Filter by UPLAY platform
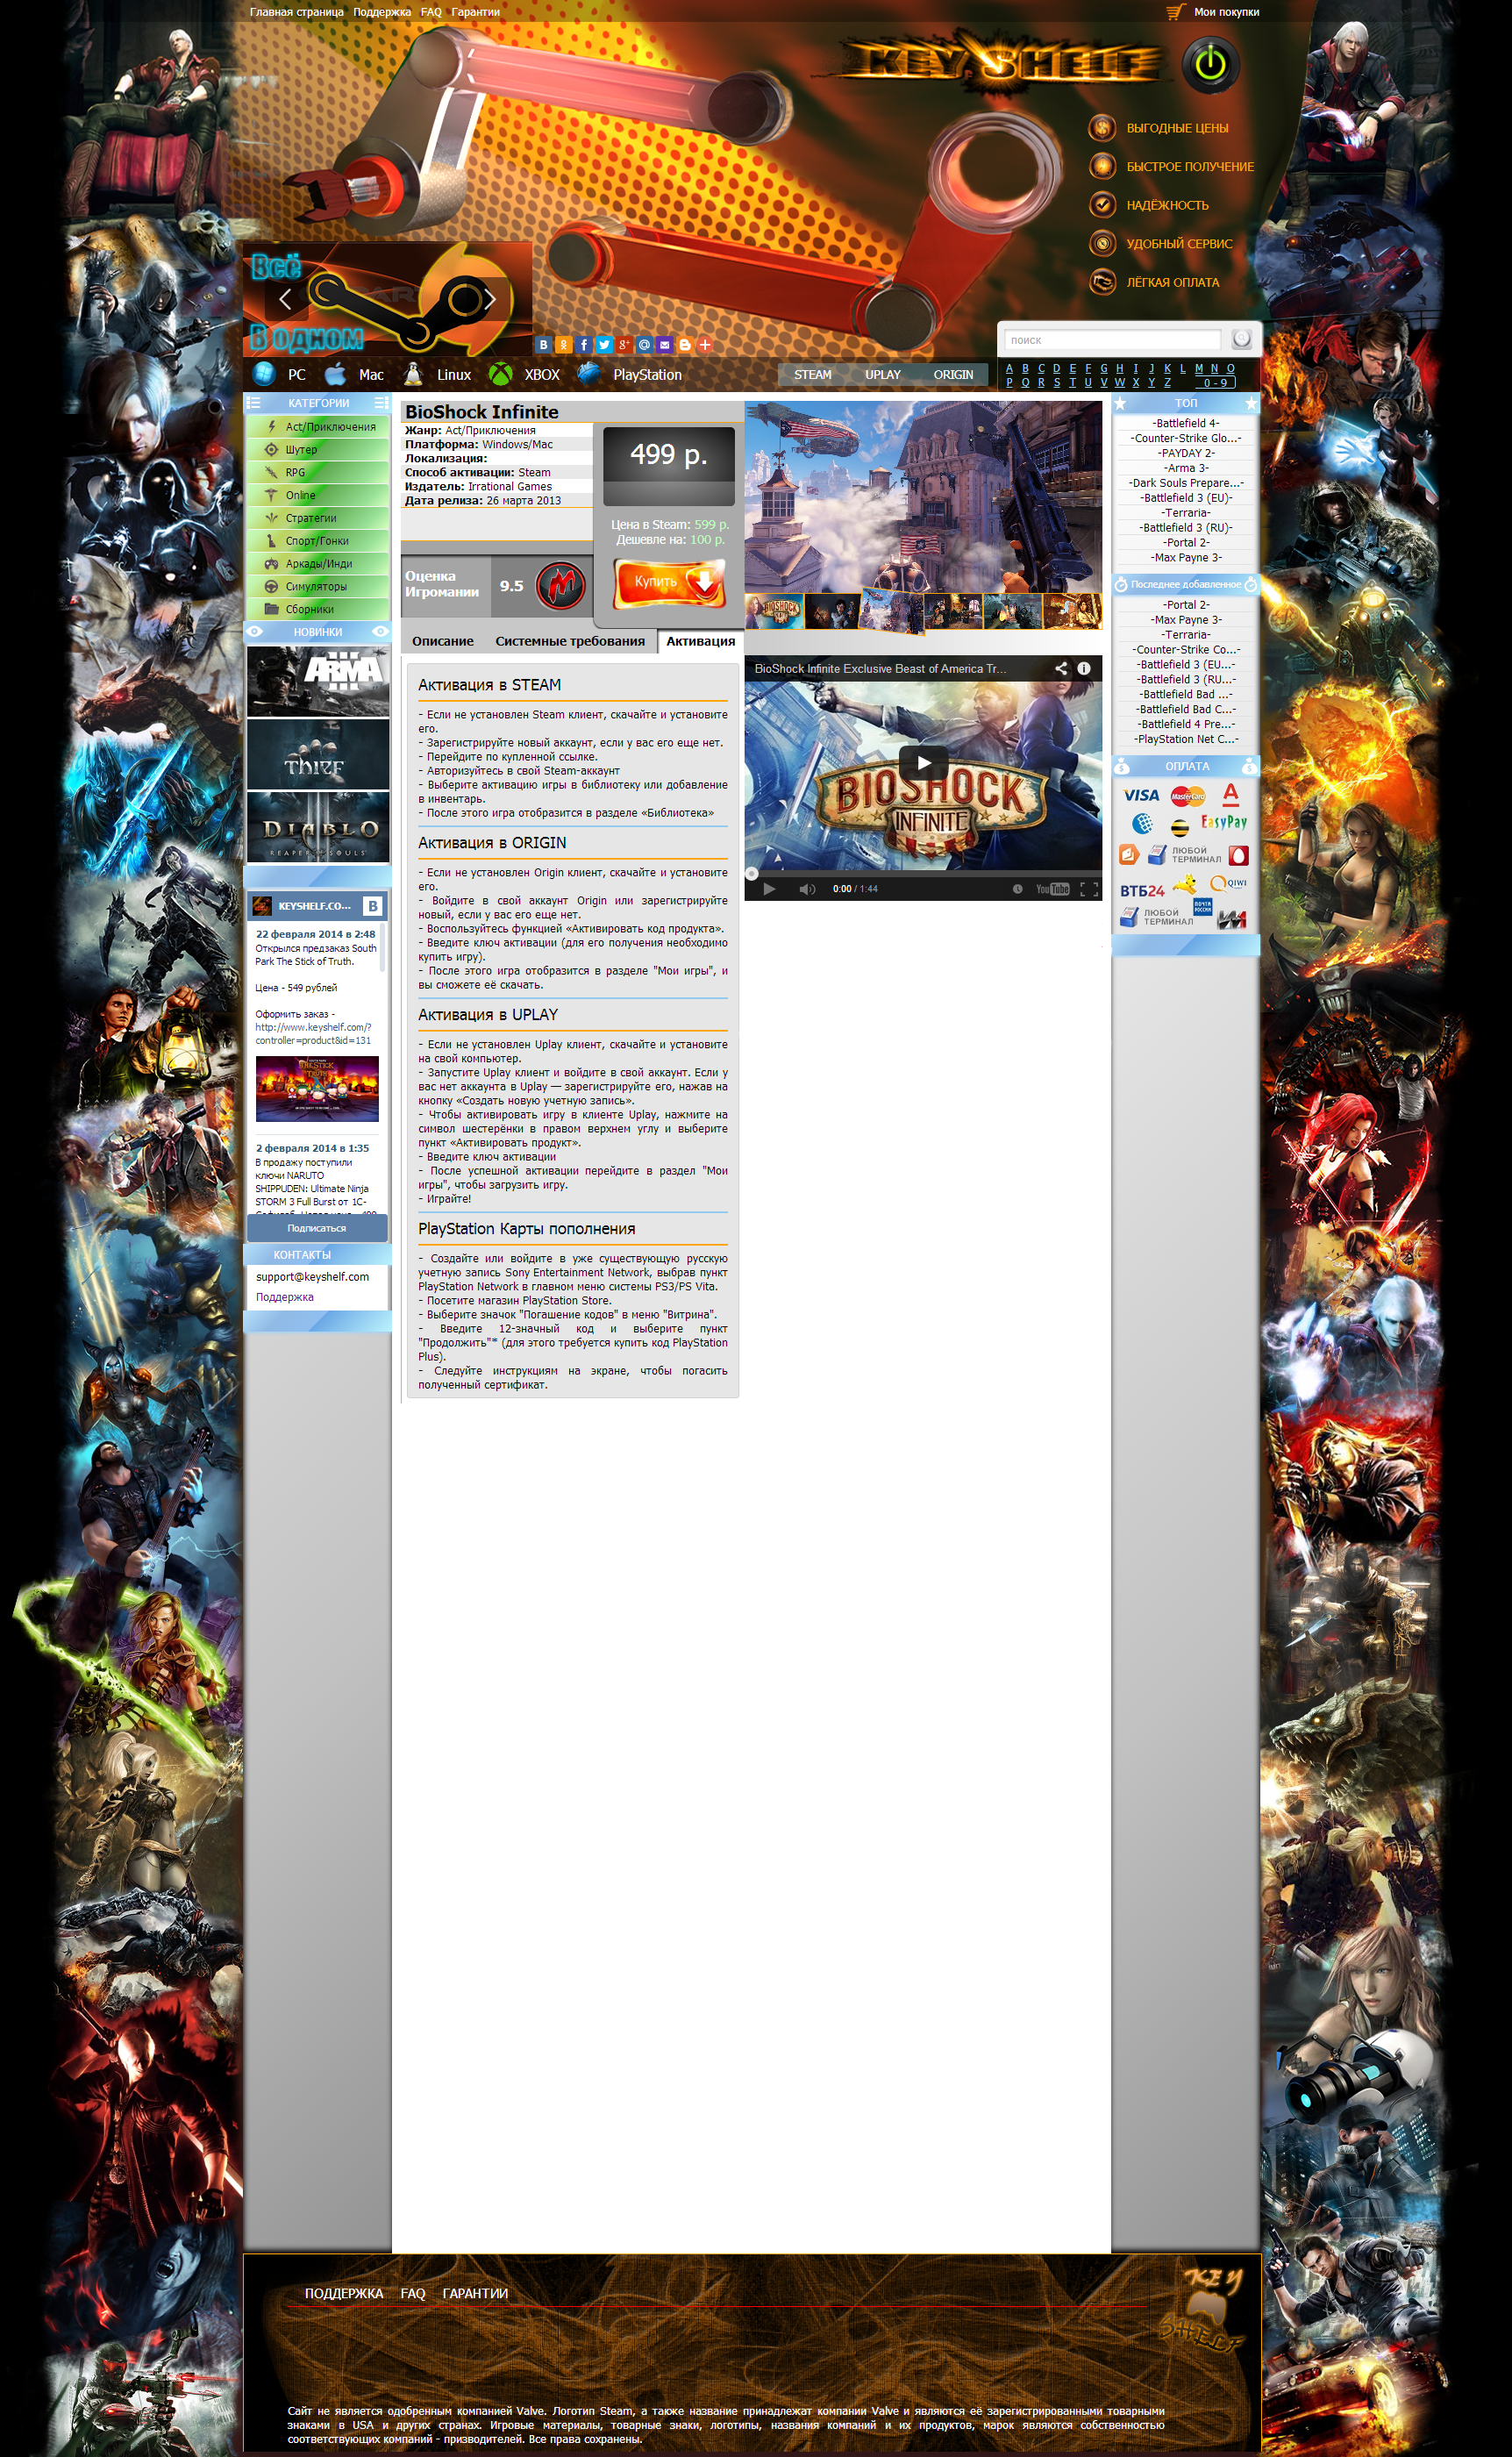Screen dimensions: 1512x2457 coord(883,375)
